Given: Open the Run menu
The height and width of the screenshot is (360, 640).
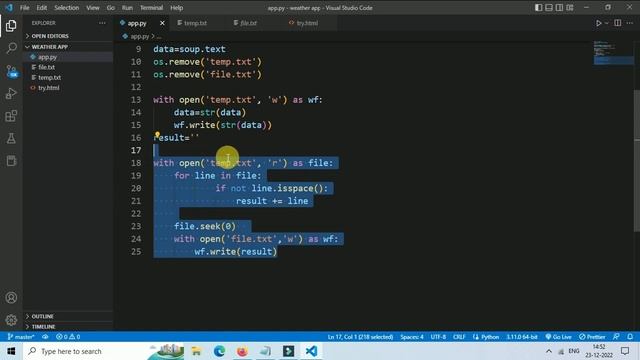Looking at the screenshot, I should pos(127,8).
